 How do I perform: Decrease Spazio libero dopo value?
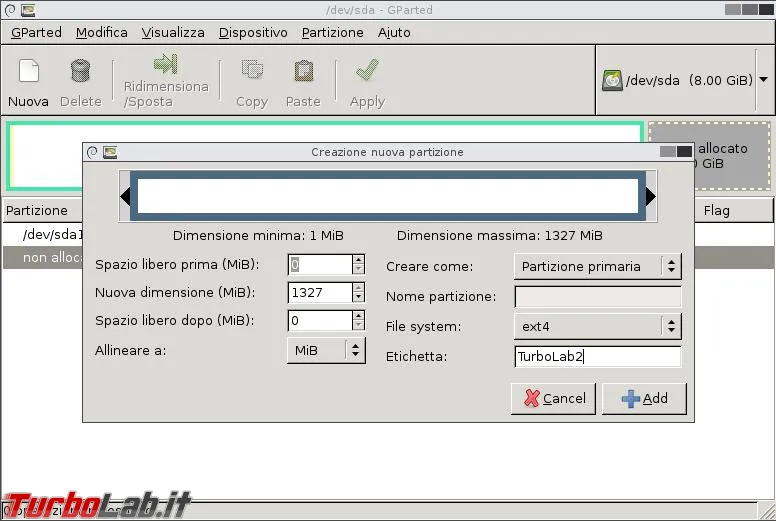pos(358,326)
